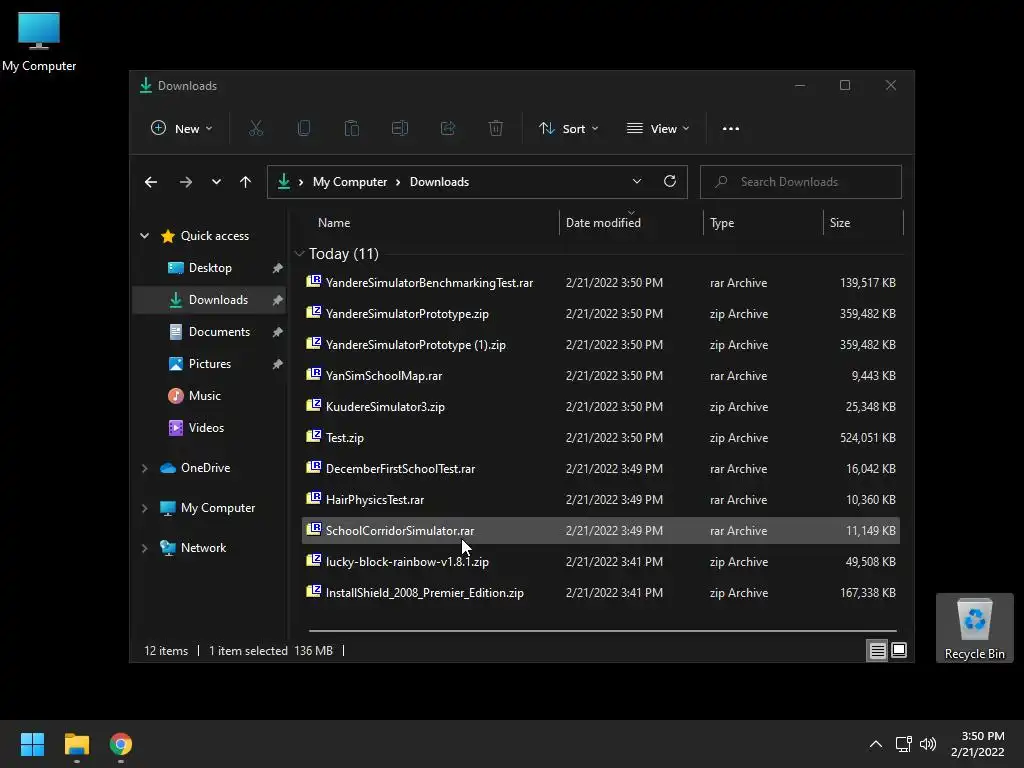Screen dimensions: 1024x768
Task: Open the New dropdown menu
Action: click(x=182, y=129)
